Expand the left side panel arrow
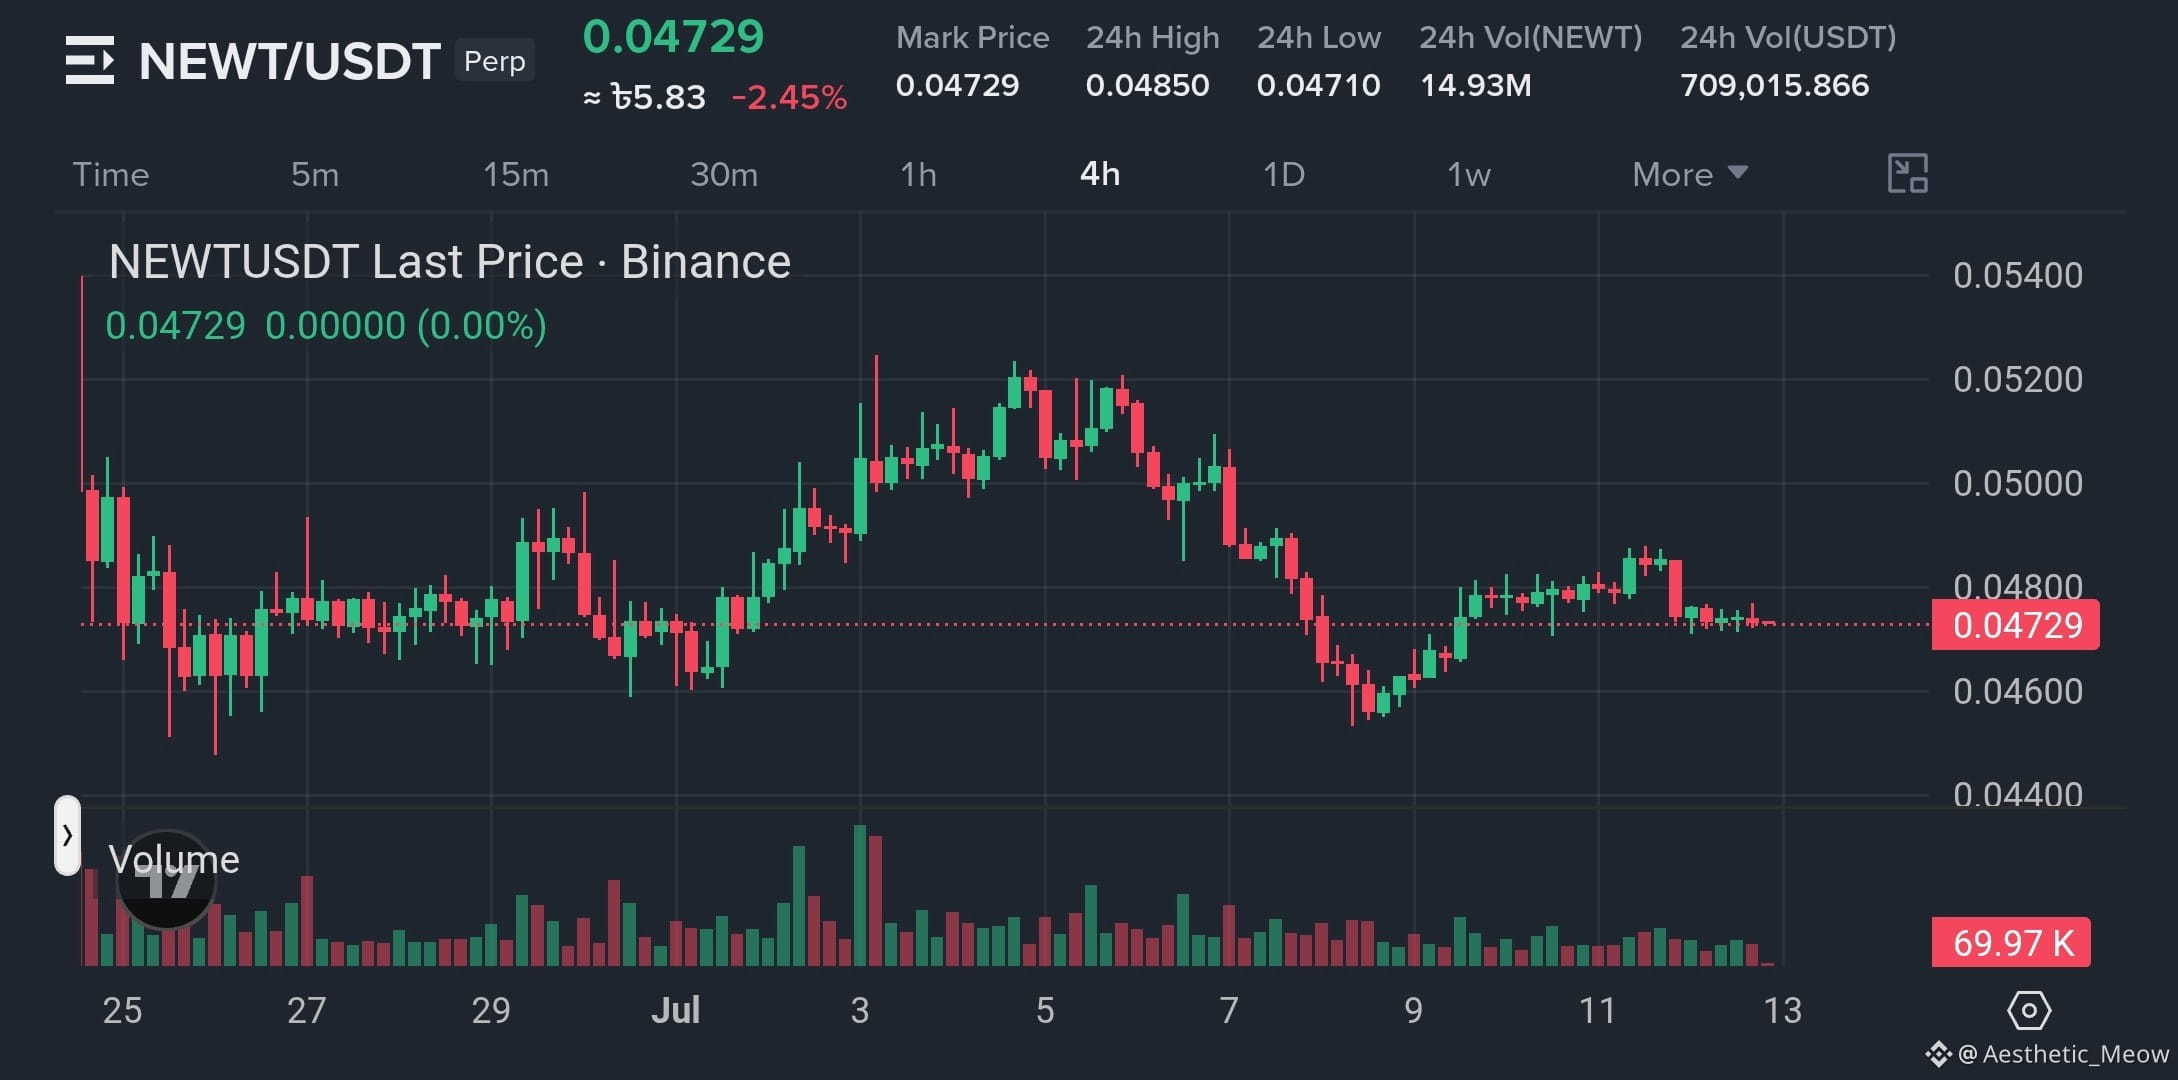 67,835
